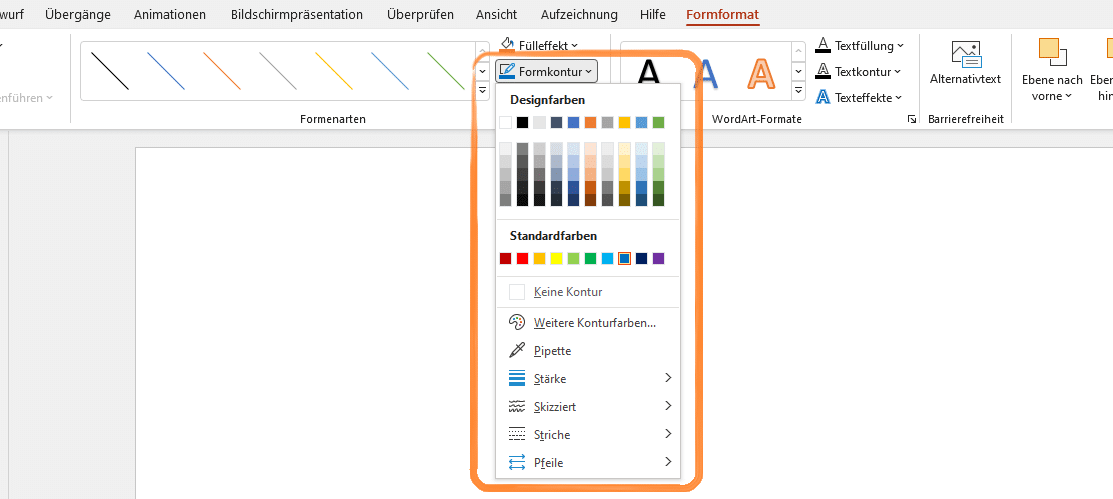Screen dimensions: 1113x499
Task: Expand the Formenarten gallery more button
Action: click(483, 91)
